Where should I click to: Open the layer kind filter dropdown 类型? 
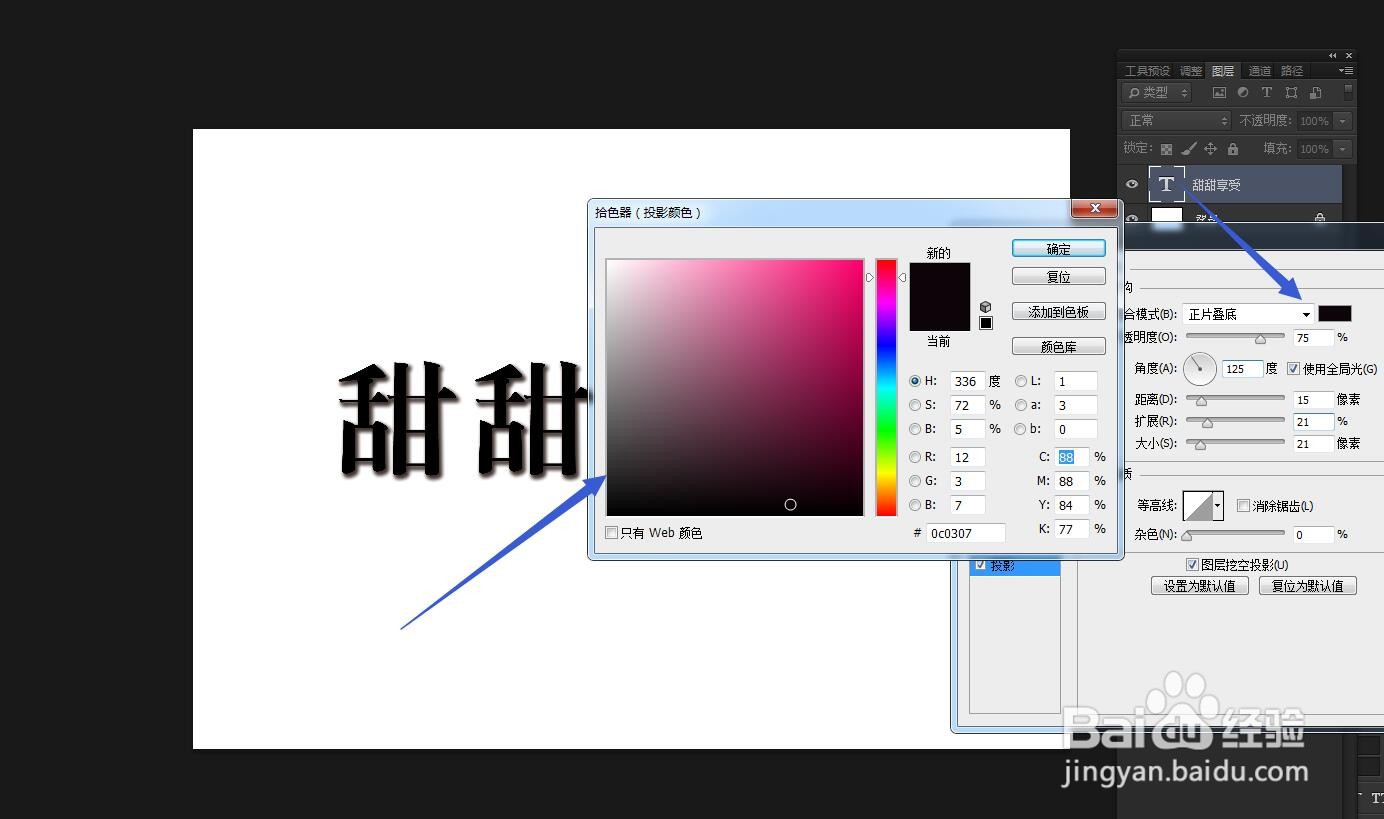click(x=1157, y=92)
